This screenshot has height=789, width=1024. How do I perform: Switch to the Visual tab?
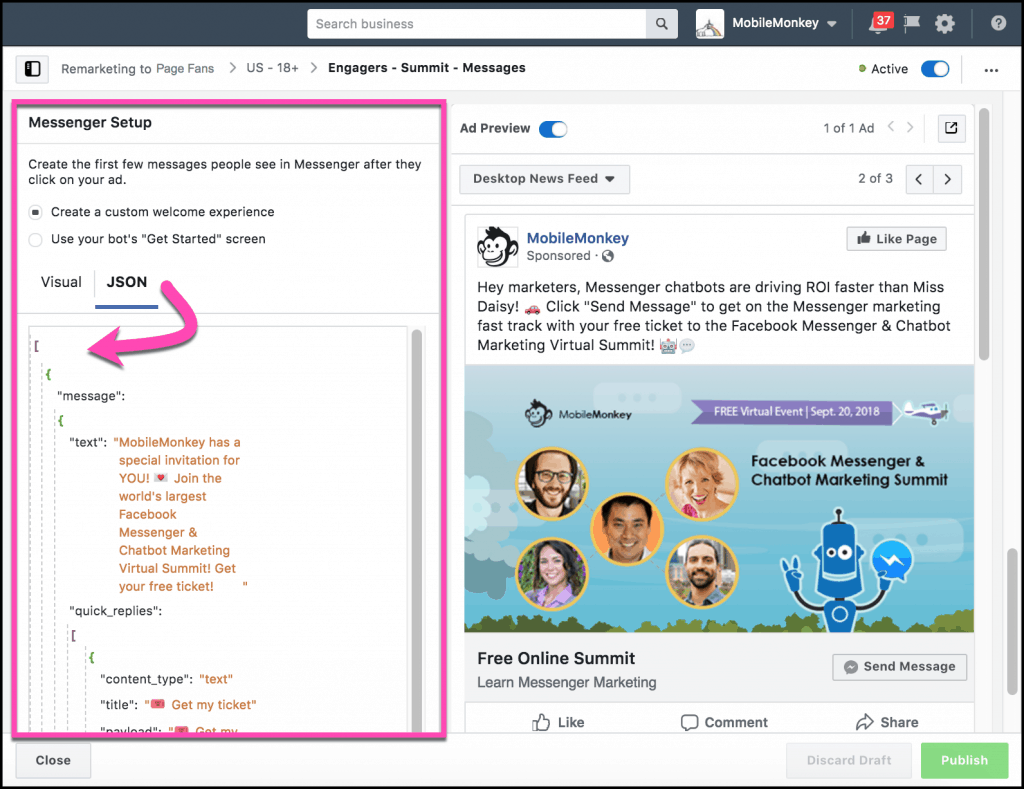(x=60, y=282)
